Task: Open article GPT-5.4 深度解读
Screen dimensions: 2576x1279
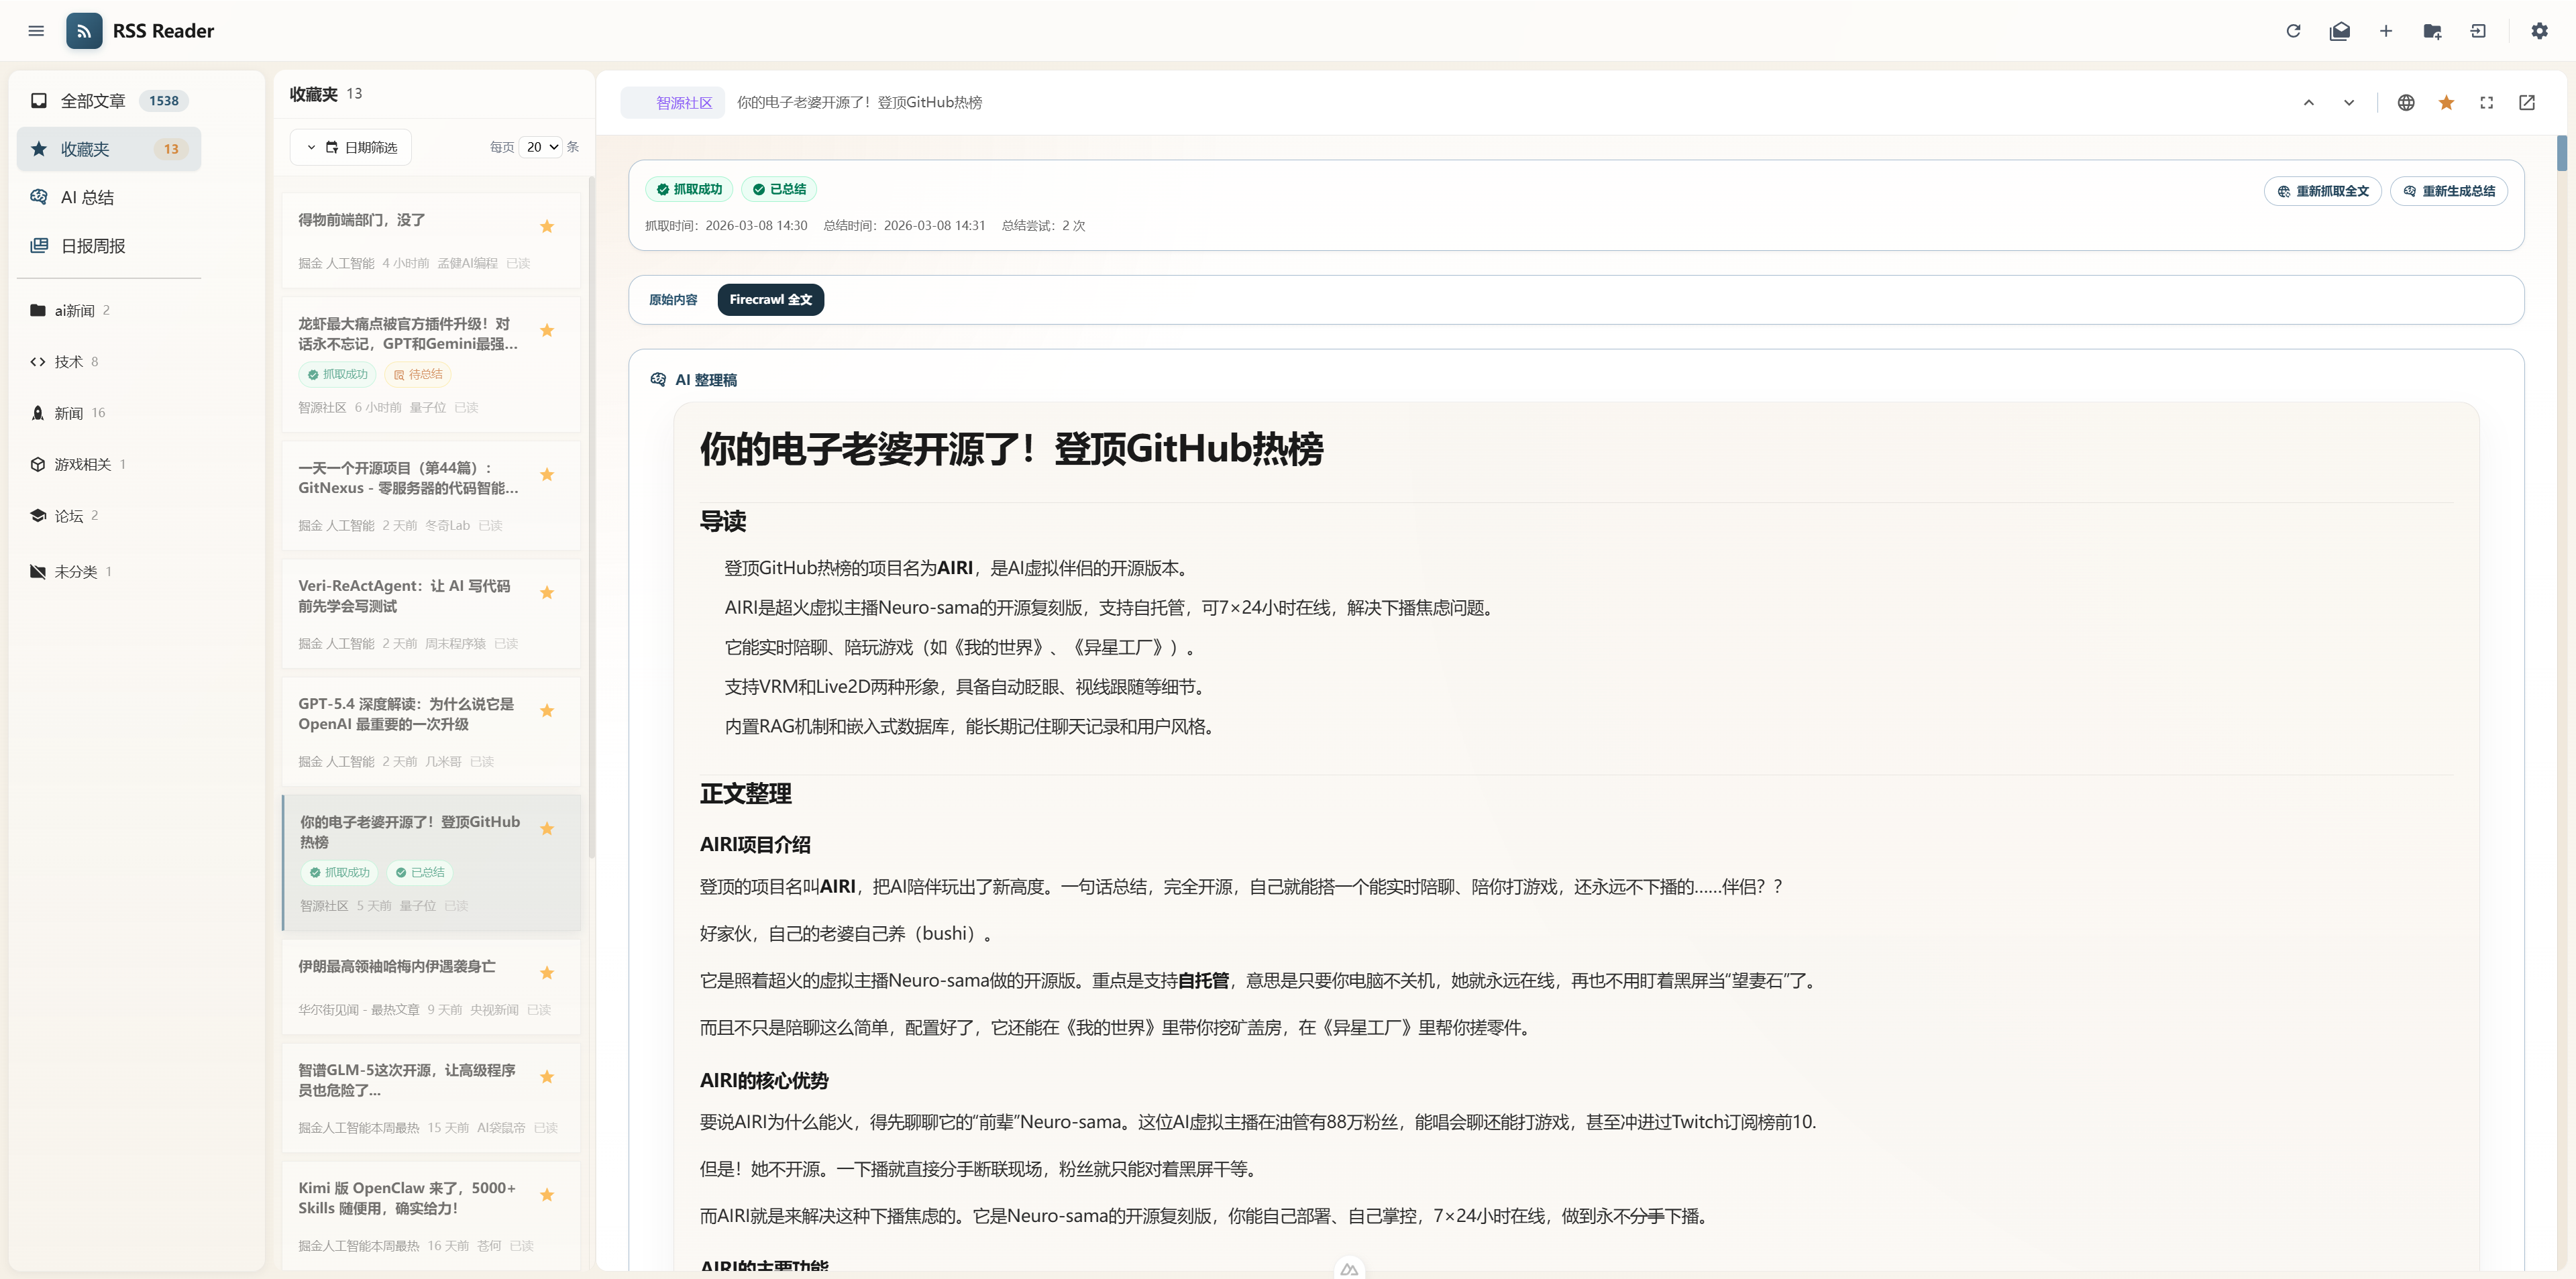Action: 431,731
